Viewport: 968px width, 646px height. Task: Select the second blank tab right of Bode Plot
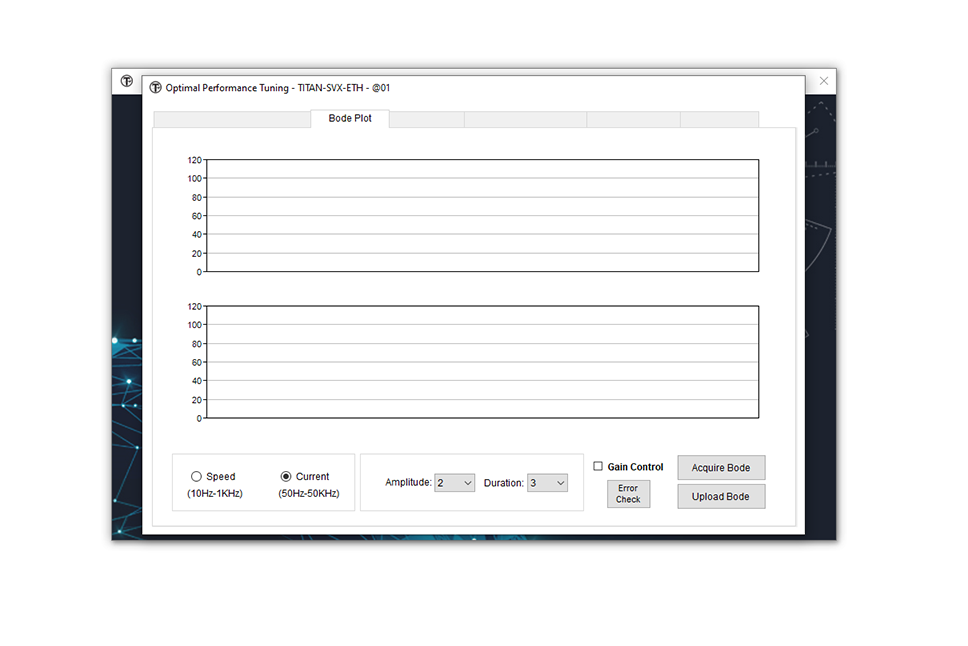pos(525,120)
